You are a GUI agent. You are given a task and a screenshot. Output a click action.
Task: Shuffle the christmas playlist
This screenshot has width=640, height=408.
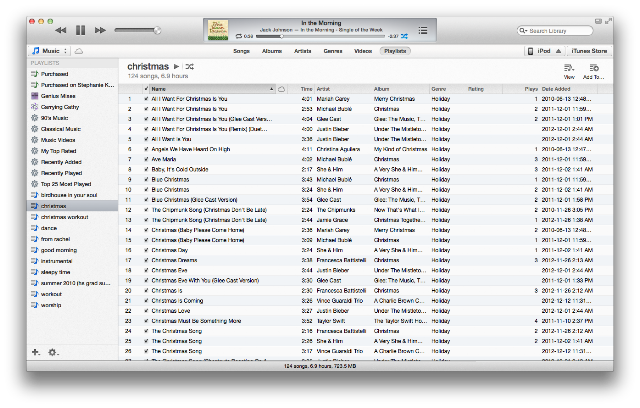190,67
